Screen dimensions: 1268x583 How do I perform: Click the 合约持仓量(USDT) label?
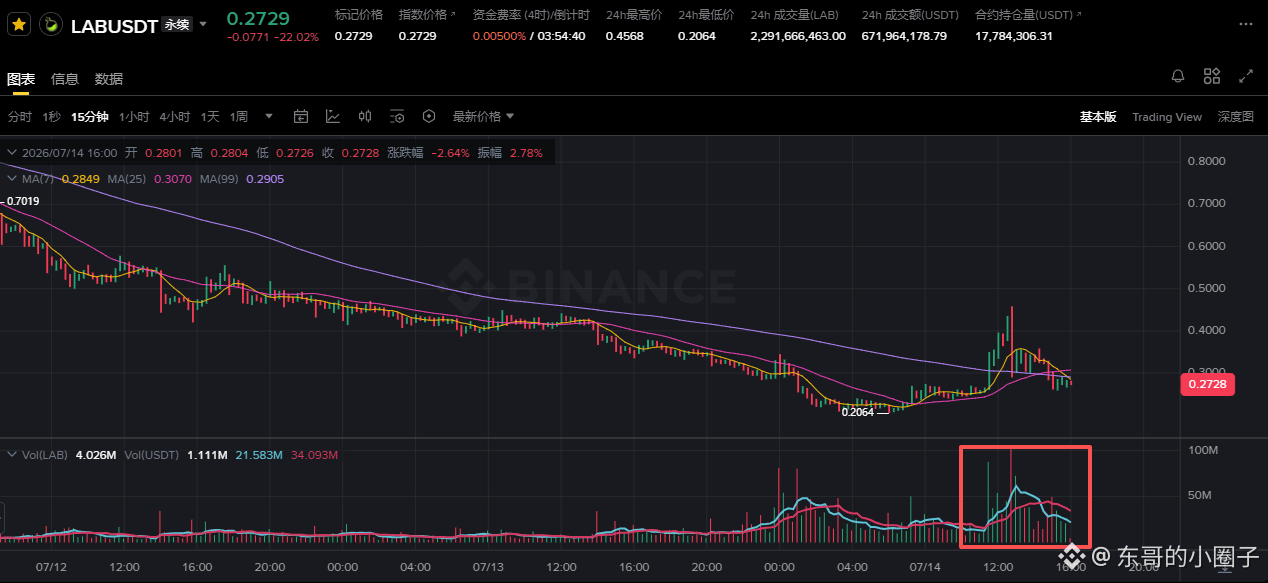[x=1023, y=15]
